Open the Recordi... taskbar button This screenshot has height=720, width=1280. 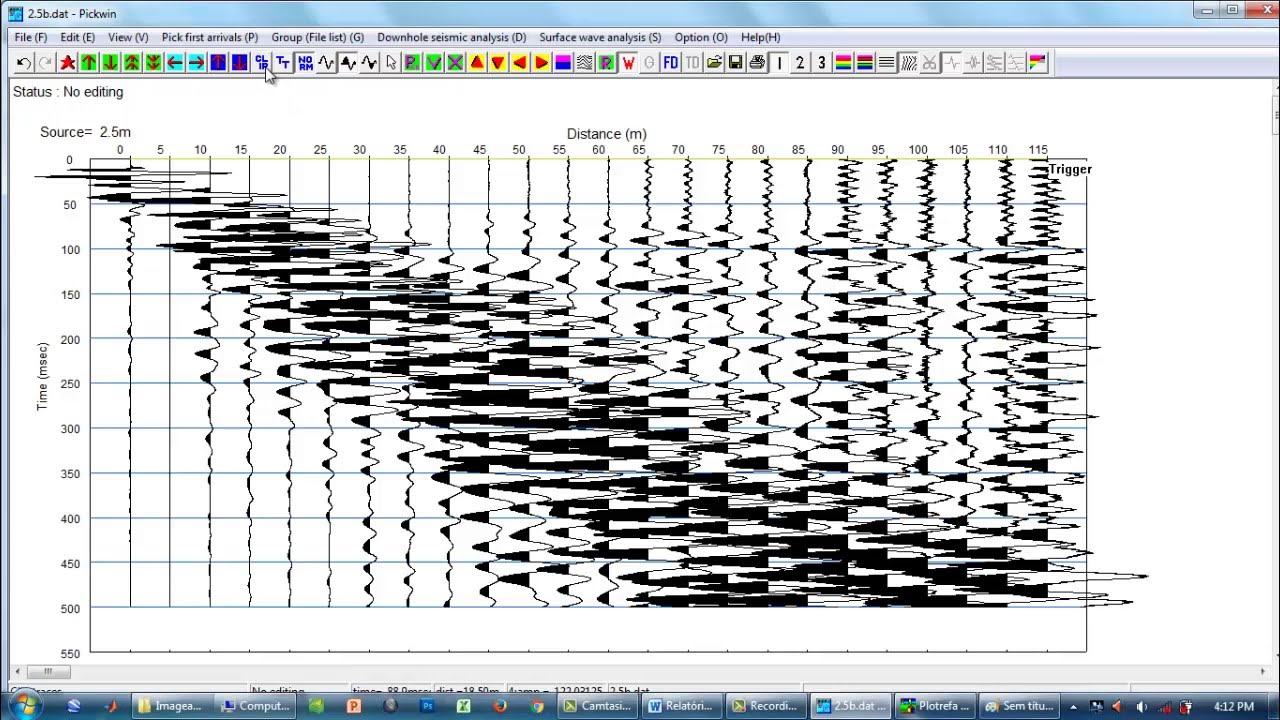pyautogui.click(x=766, y=706)
